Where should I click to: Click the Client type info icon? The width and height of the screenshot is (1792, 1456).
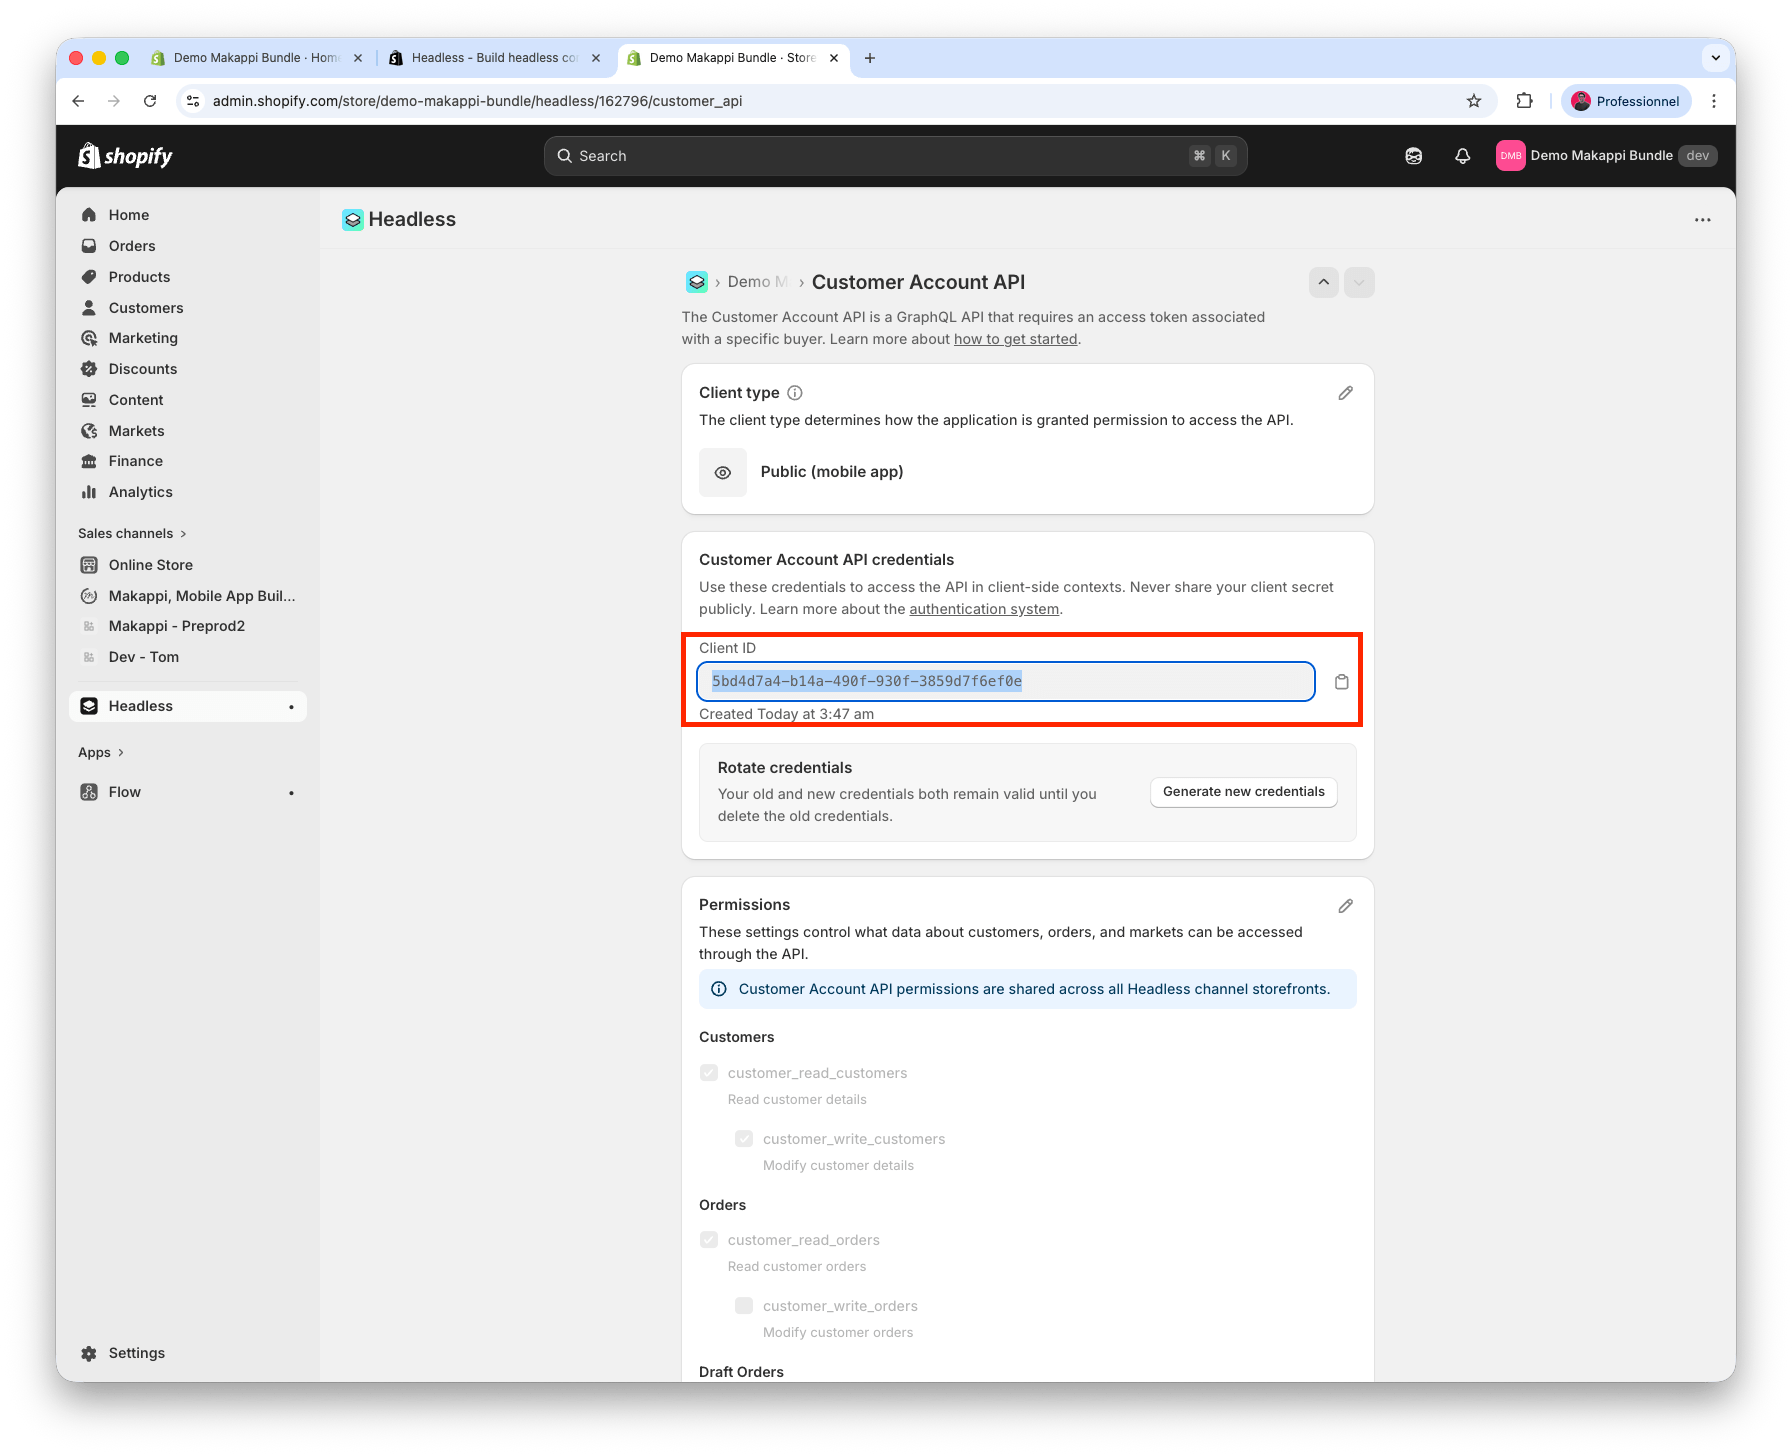tap(795, 393)
